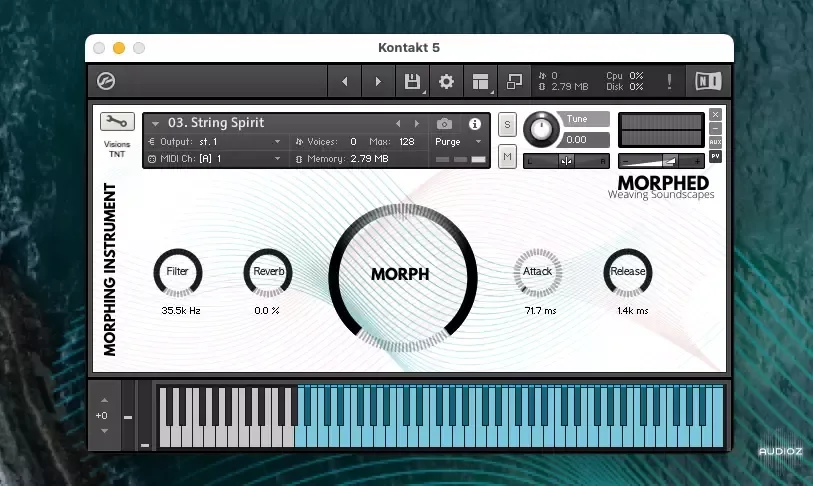This screenshot has height=486, width=813.
Task: Click the Reverb knob
Action: [x=268, y=272]
